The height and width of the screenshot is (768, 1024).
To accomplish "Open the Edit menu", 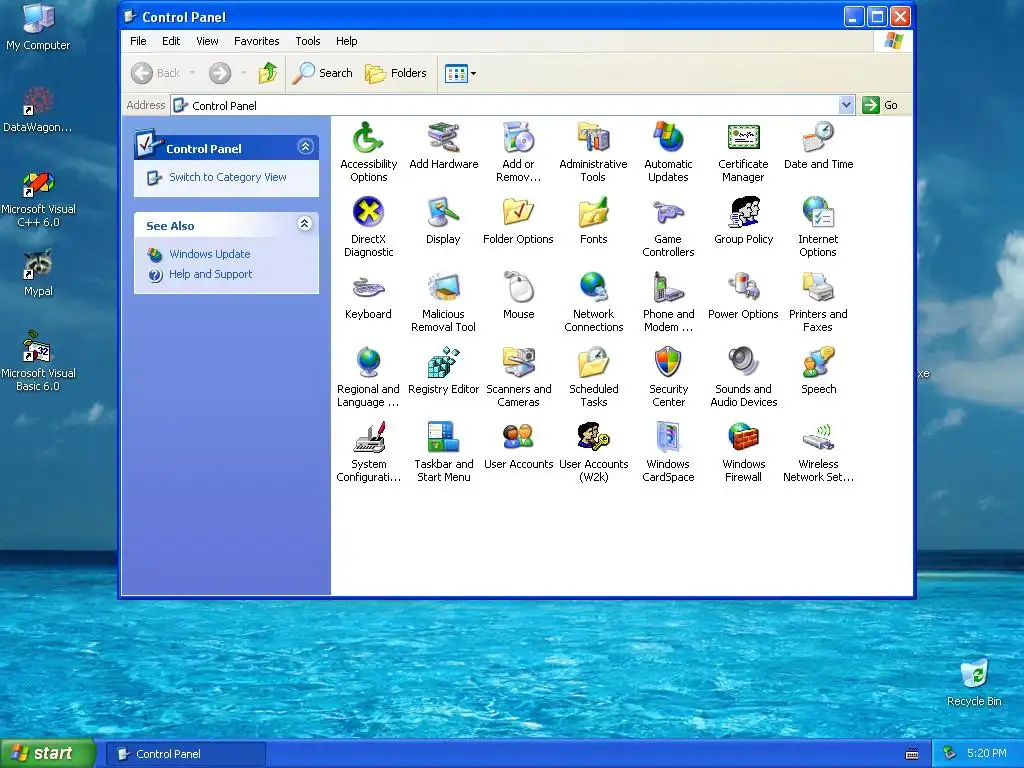I will (x=171, y=41).
